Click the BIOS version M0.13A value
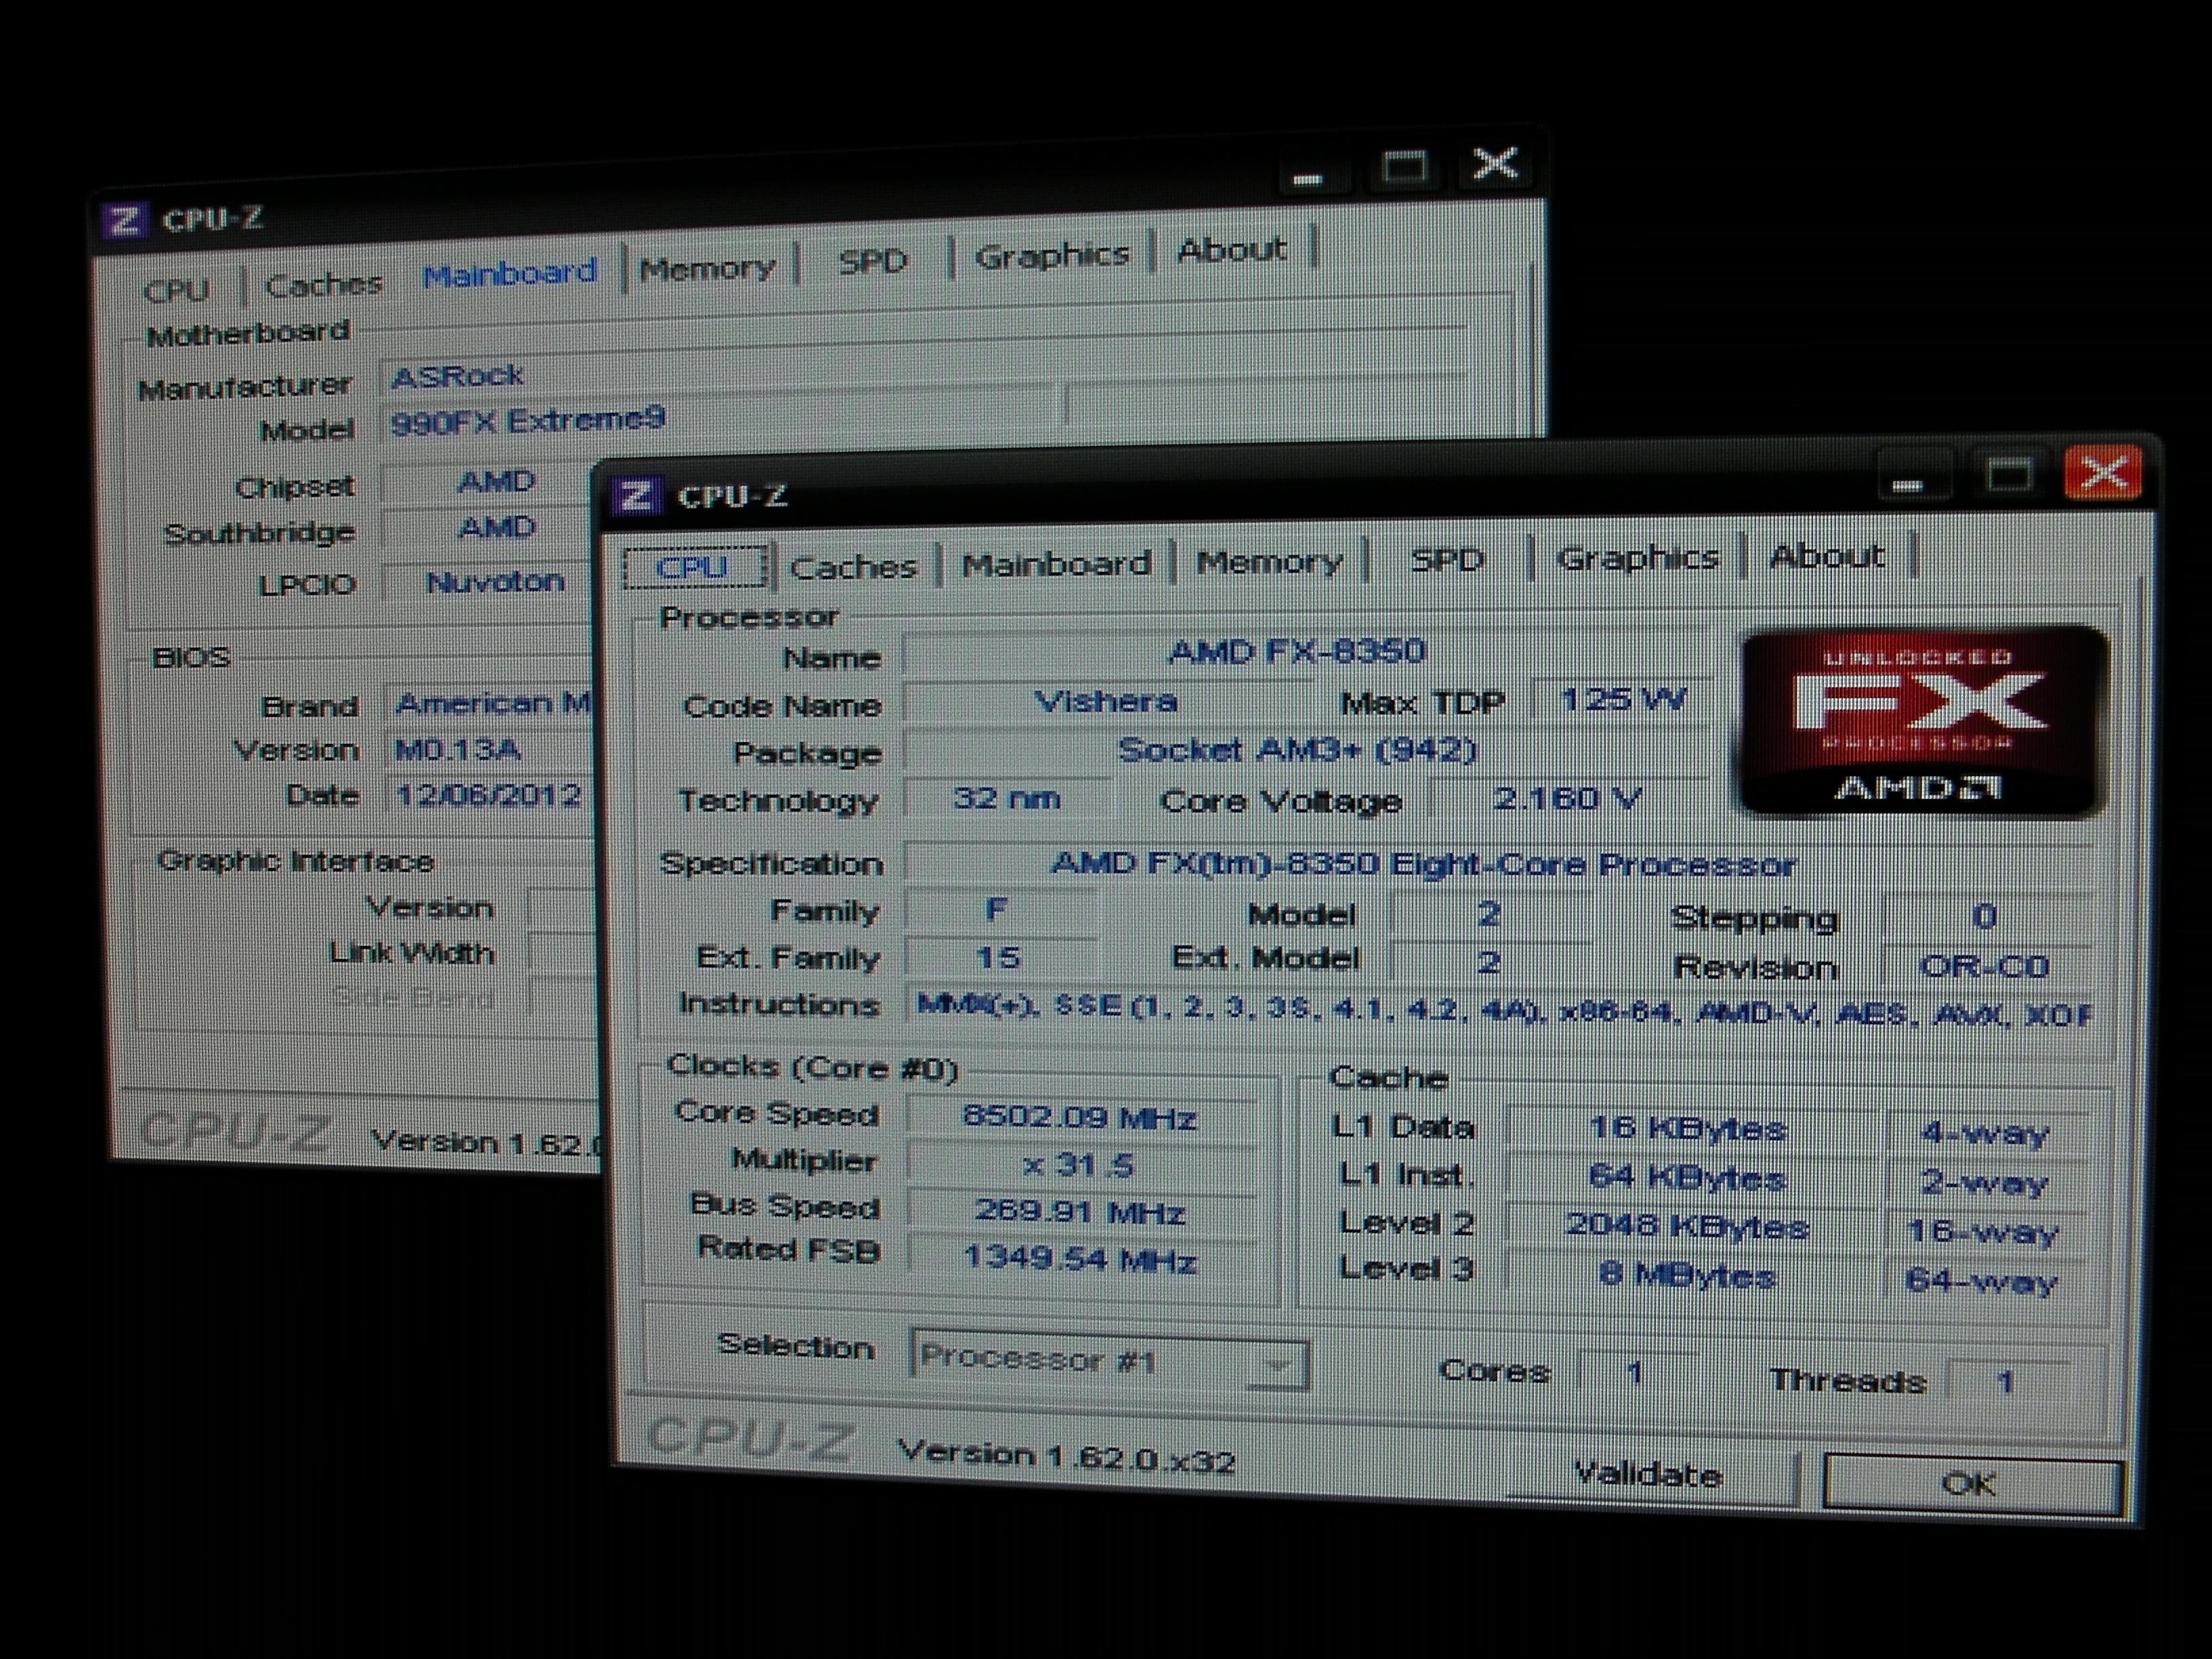Viewport: 2212px width, 1659px height. pyautogui.click(x=490, y=750)
